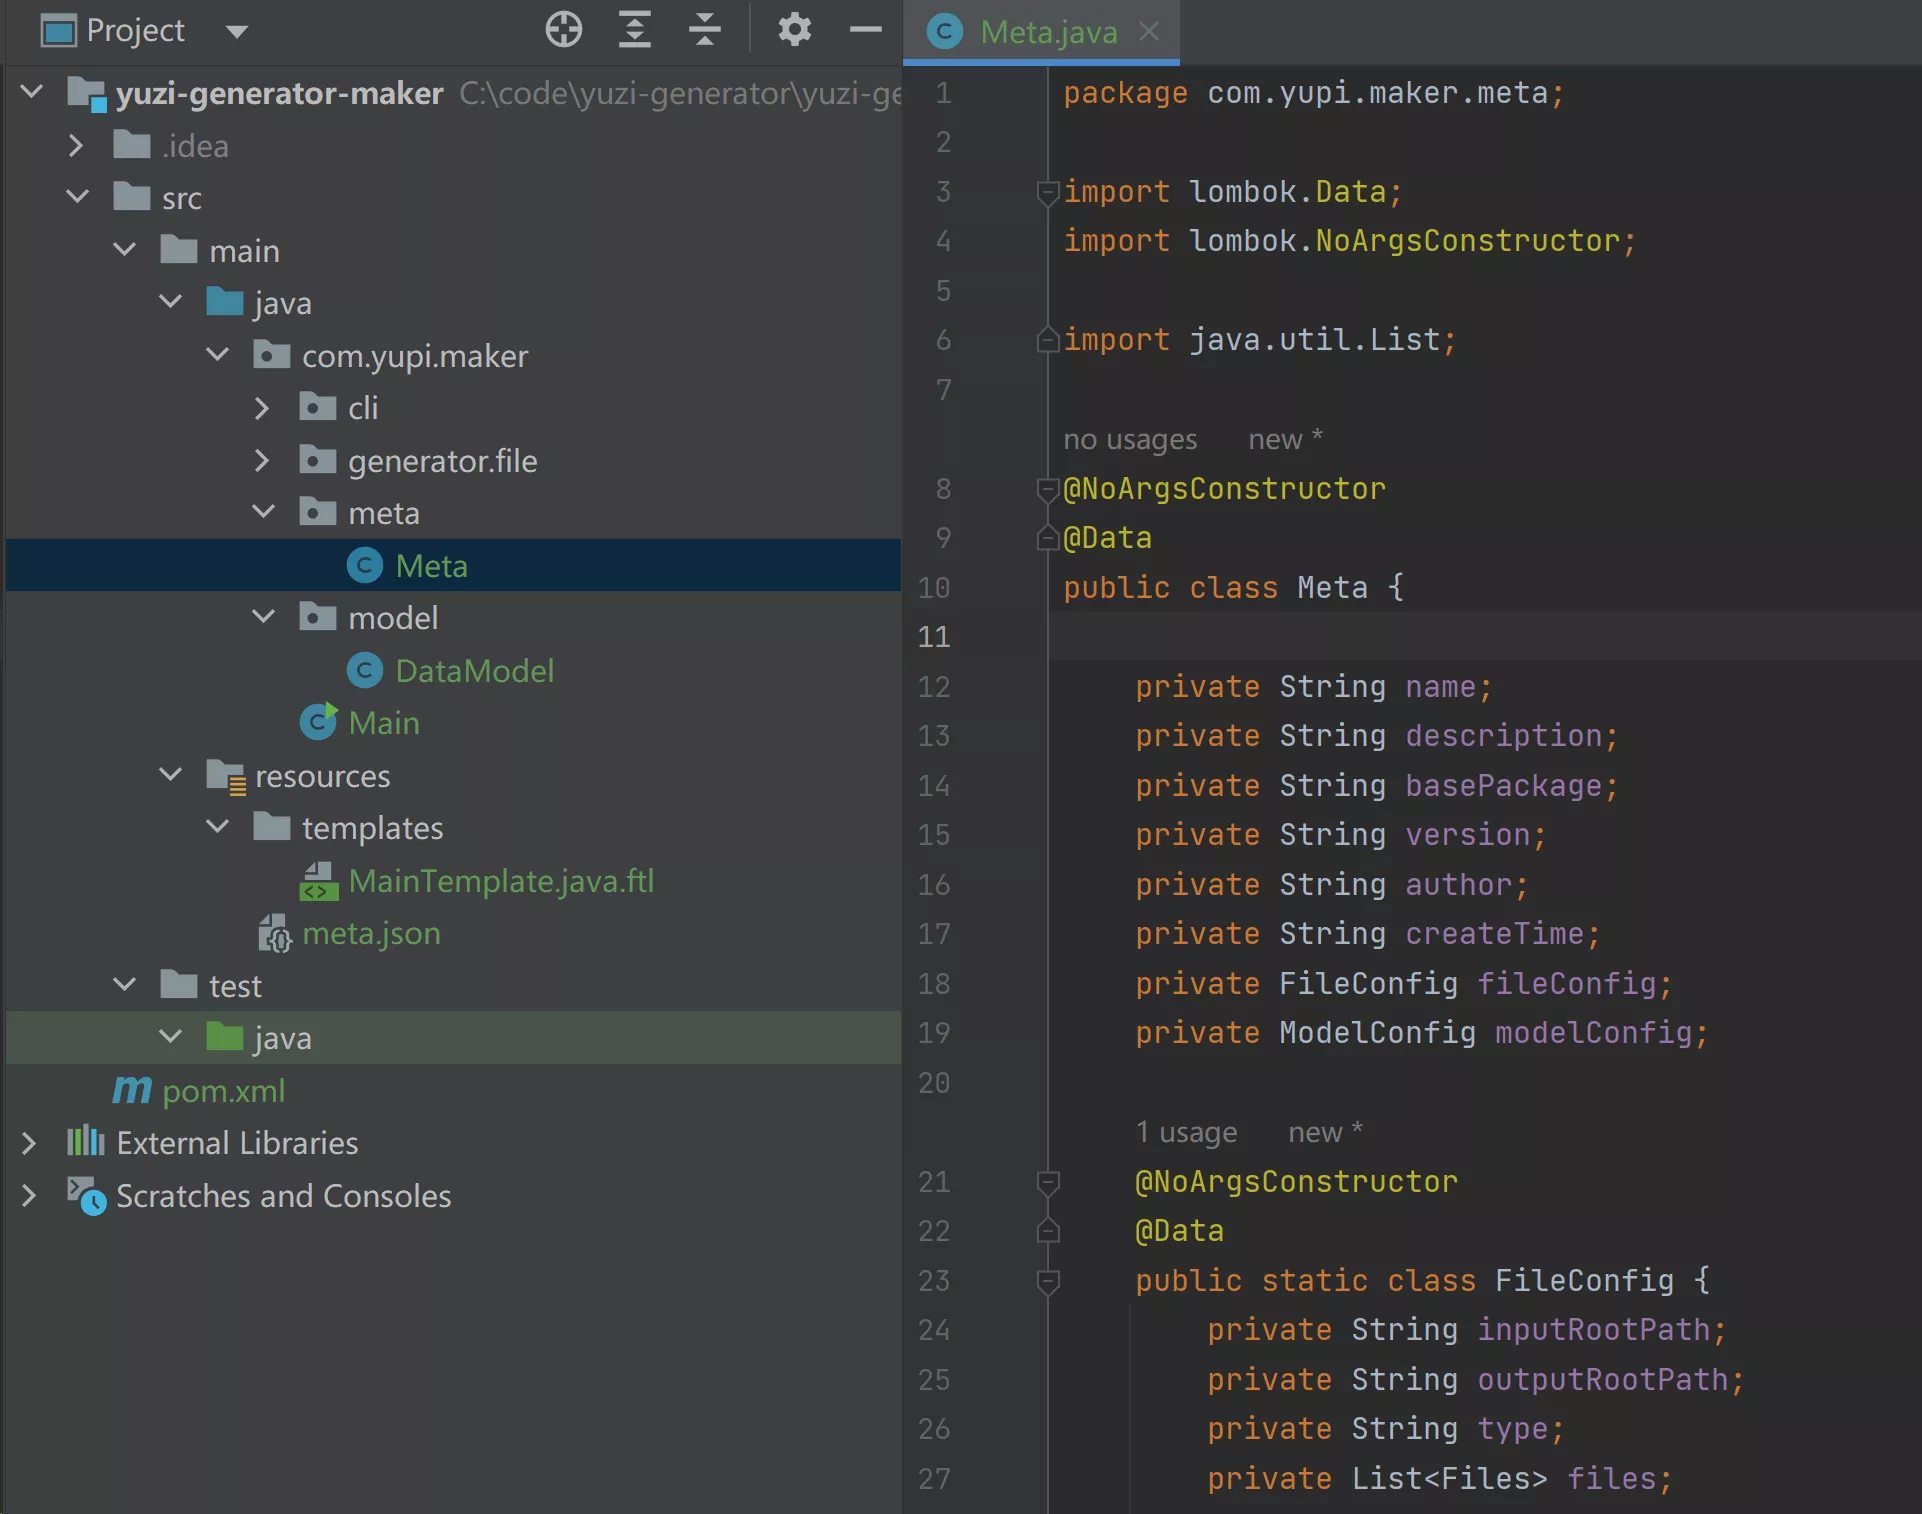This screenshot has width=1922, height=1514.
Task: Open the DataModel class
Action: tap(474, 671)
